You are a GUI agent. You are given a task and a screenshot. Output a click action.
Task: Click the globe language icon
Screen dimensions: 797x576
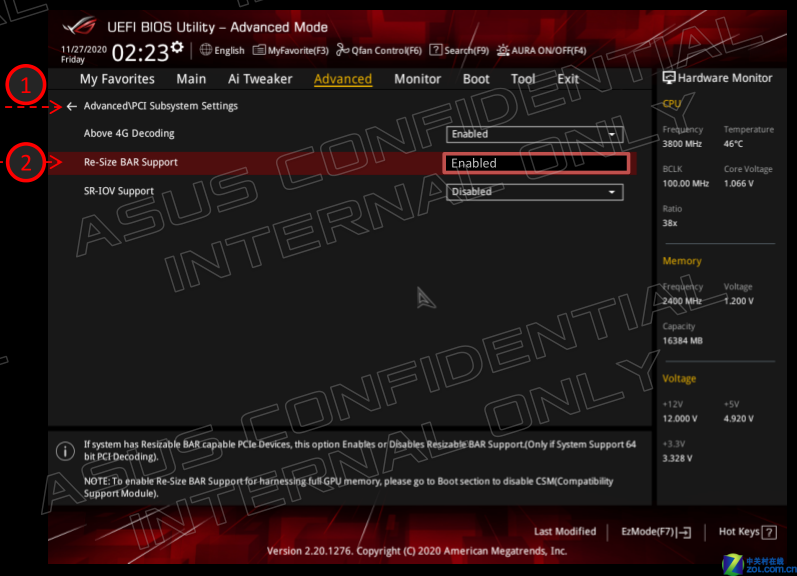point(206,50)
